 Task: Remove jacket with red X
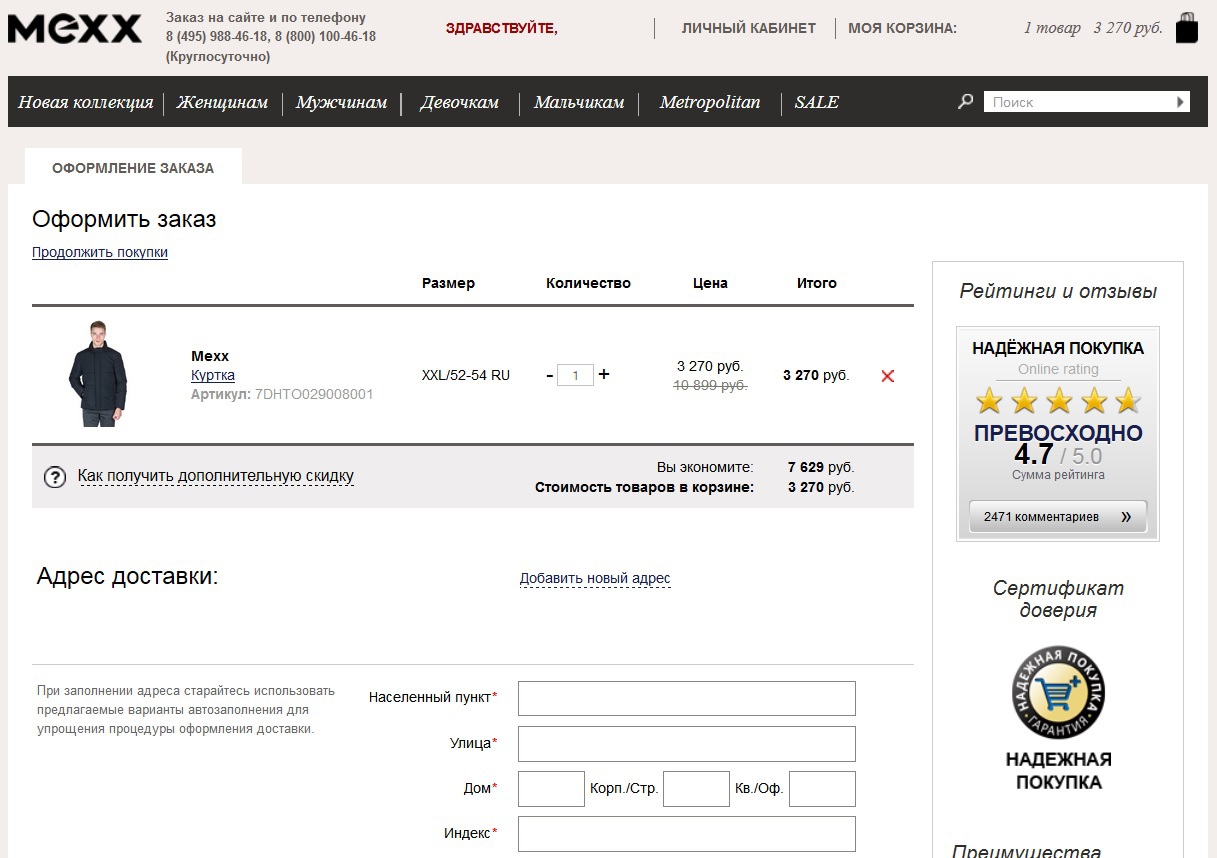click(x=887, y=376)
